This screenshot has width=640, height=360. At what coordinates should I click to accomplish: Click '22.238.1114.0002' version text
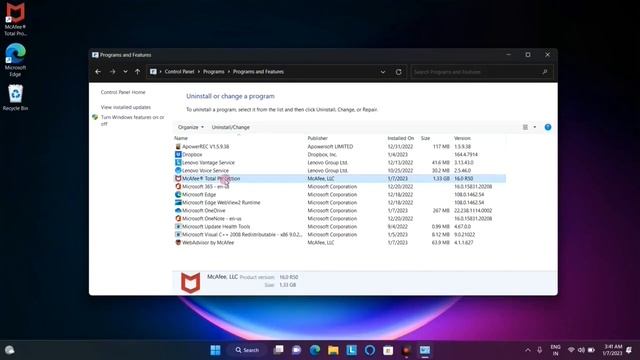tap(473, 211)
